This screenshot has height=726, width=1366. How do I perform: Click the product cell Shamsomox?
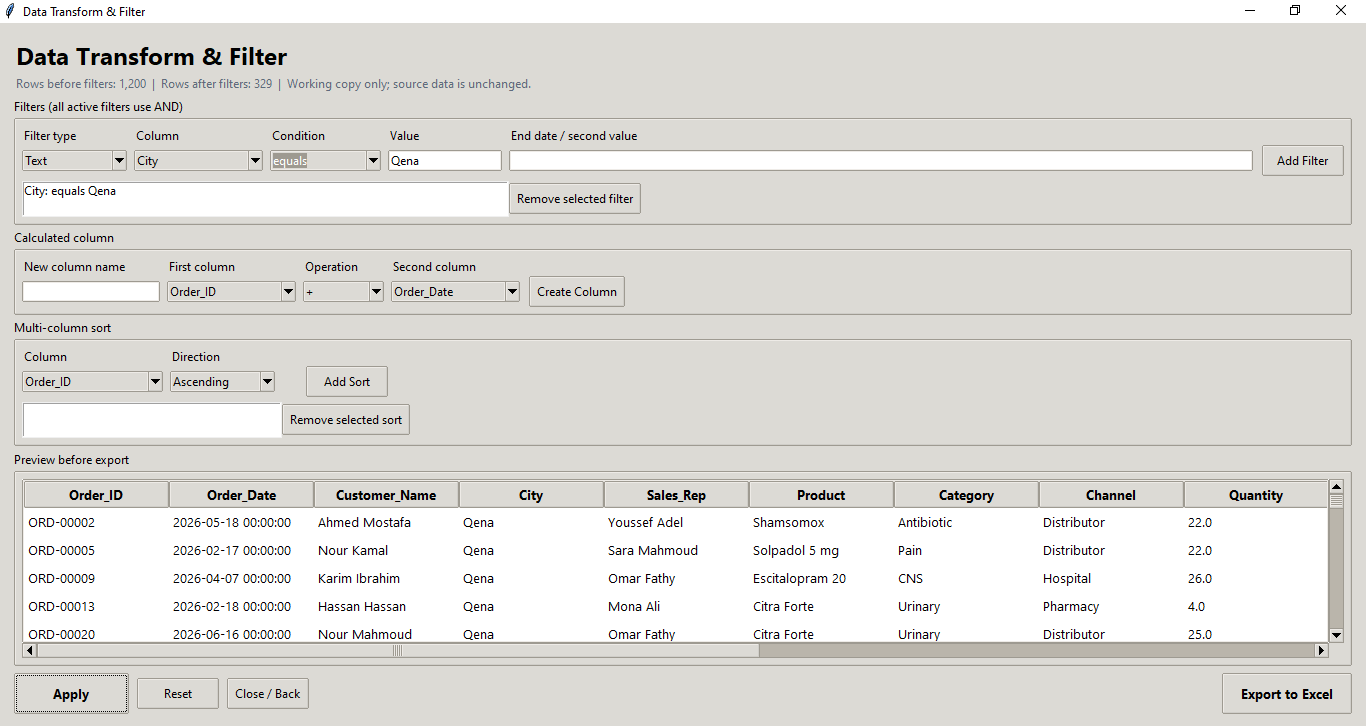788,523
